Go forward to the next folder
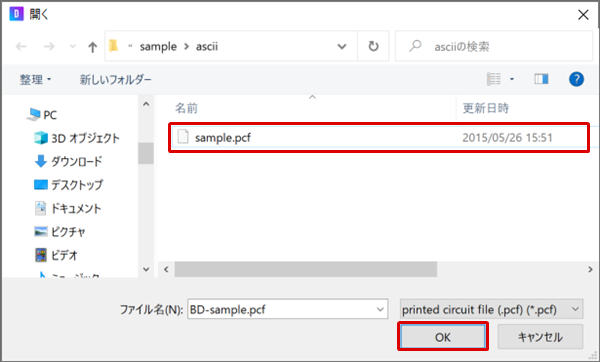This screenshot has width=600, height=362. (x=49, y=47)
